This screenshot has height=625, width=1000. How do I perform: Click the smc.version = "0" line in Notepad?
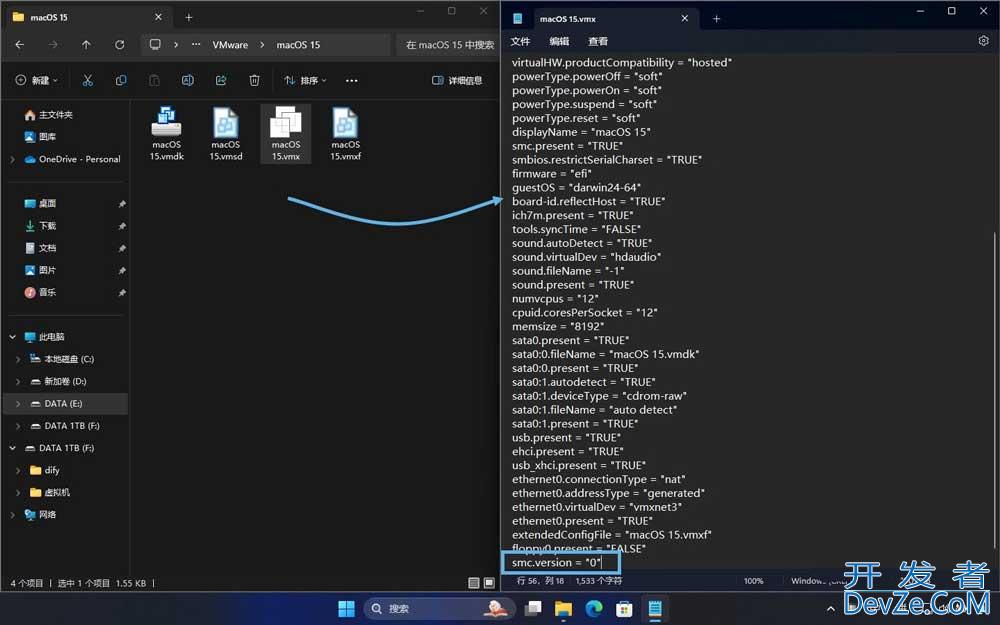click(556, 562)
